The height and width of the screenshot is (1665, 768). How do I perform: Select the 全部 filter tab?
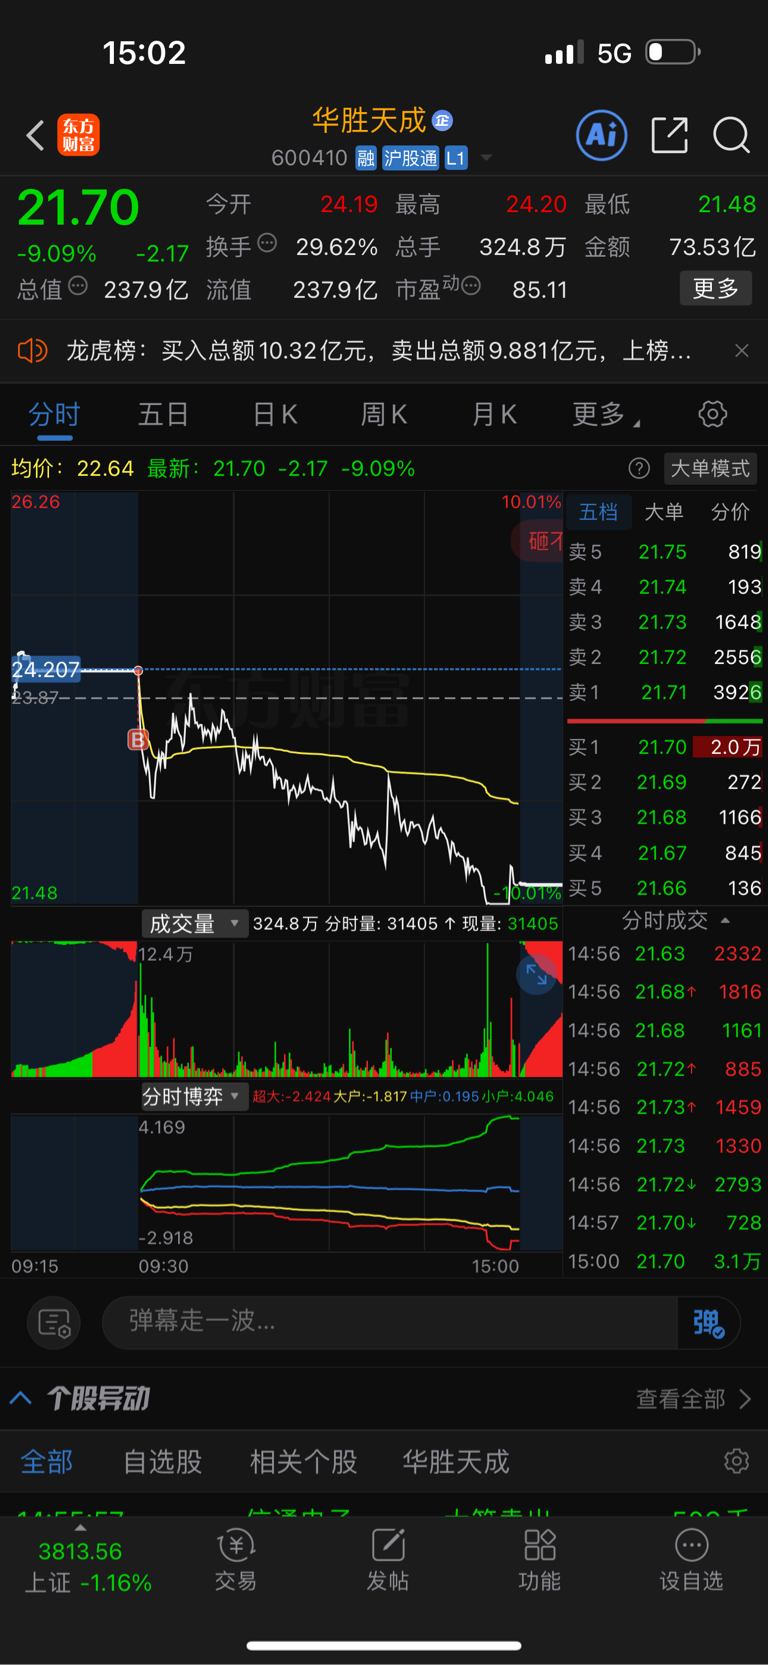[47, 1462]
